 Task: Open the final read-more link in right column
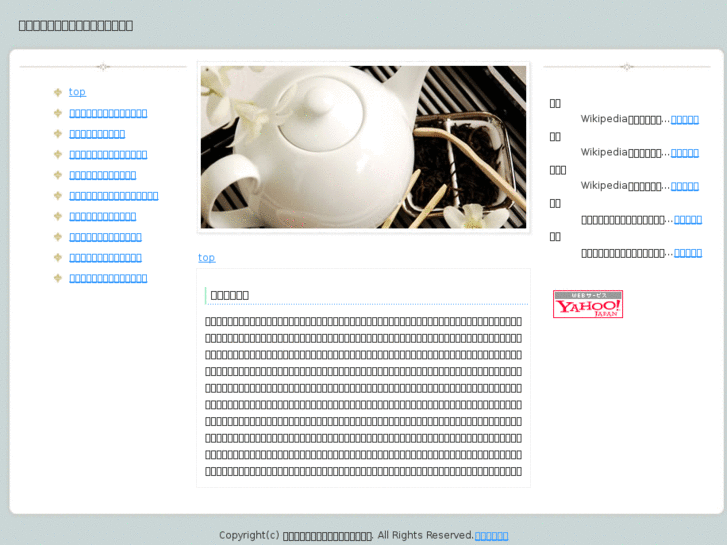(688, 253)
